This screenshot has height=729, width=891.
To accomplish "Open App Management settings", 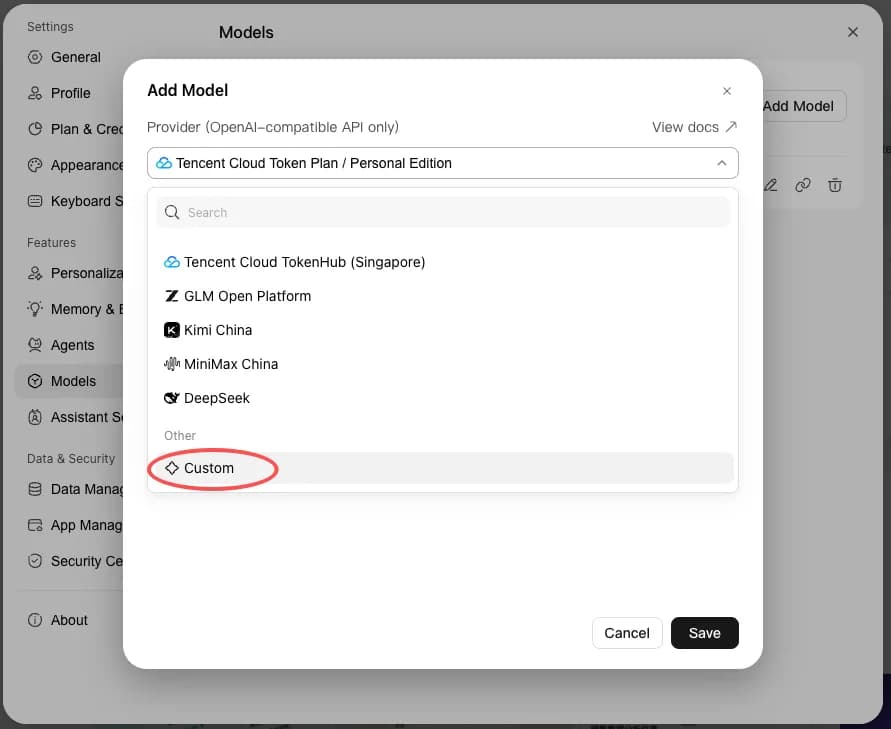I will [68, 525].
